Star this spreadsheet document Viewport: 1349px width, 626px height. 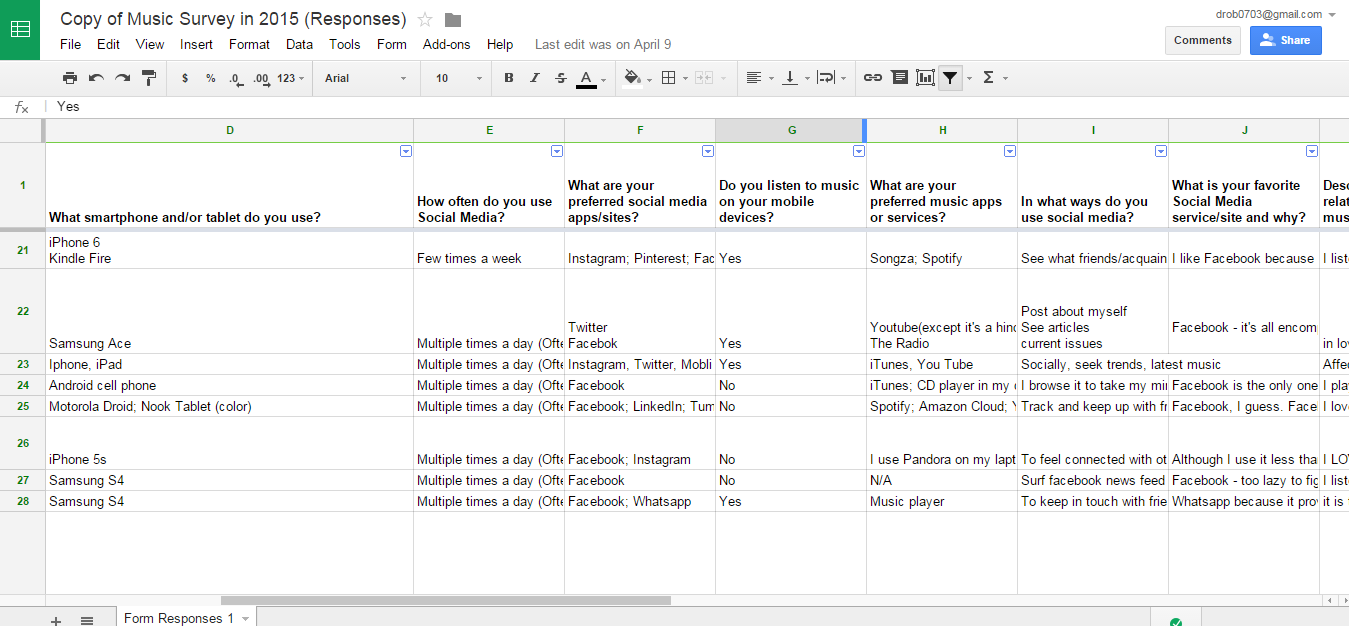point(425,20)
